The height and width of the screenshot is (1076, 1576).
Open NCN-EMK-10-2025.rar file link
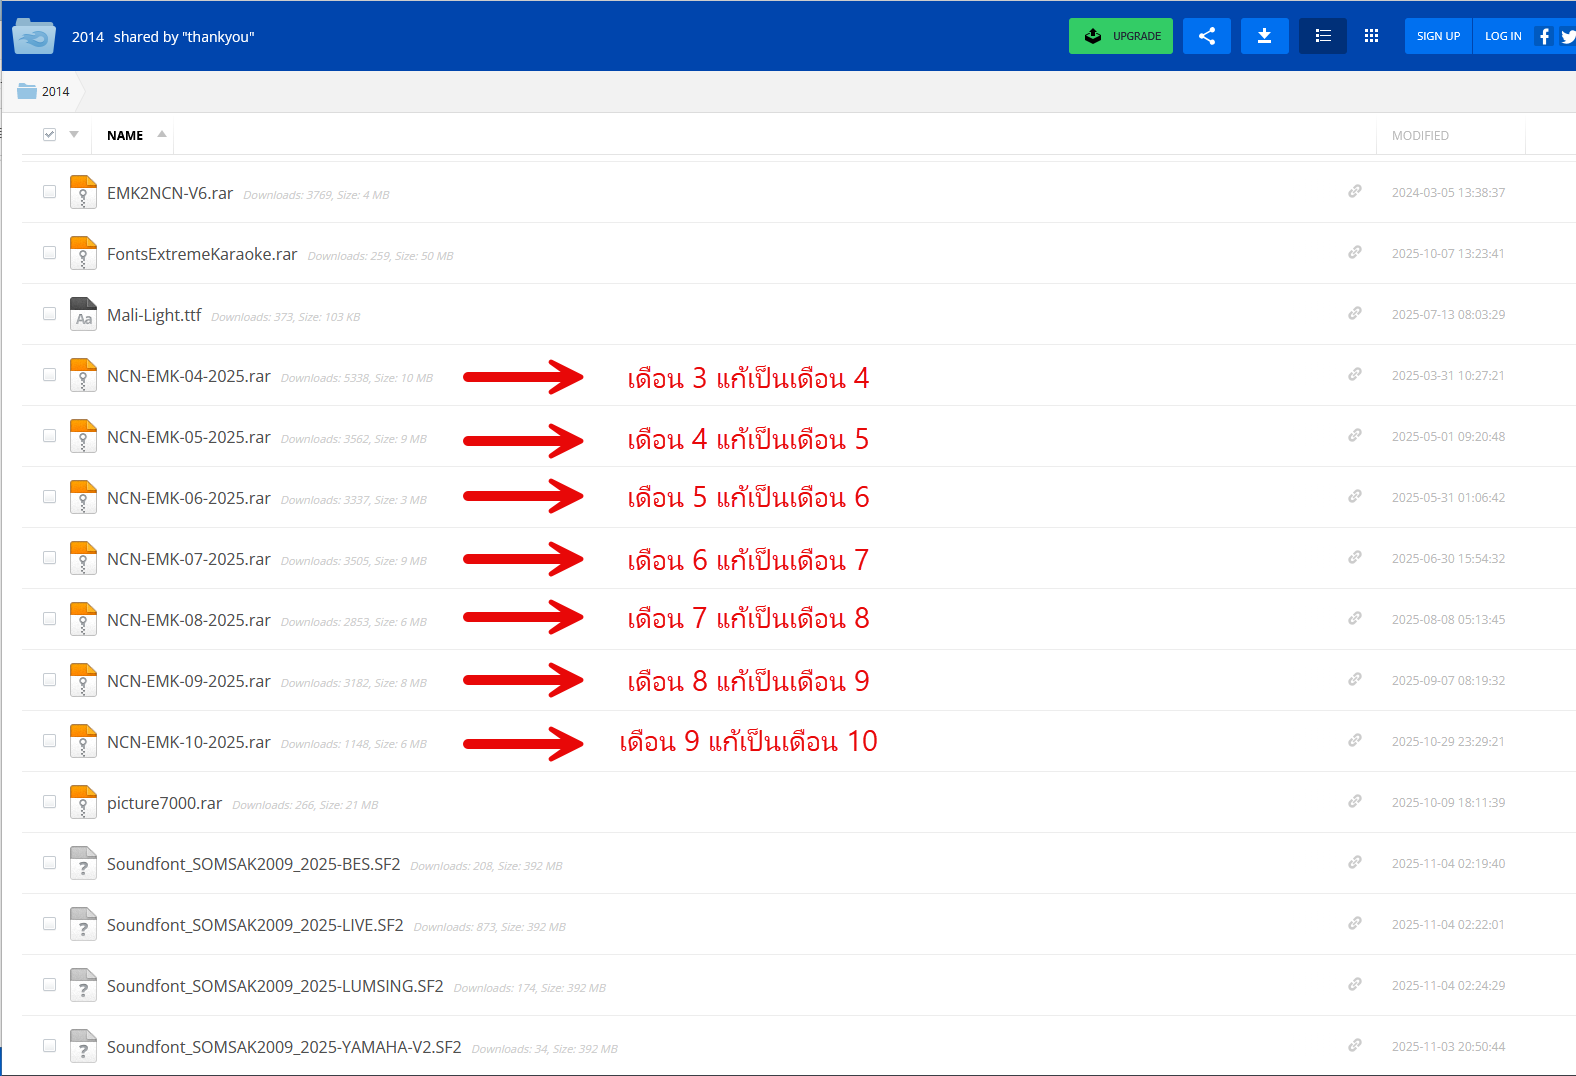click(x=189, y=742)
